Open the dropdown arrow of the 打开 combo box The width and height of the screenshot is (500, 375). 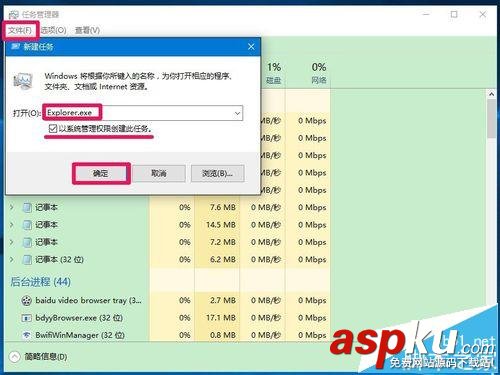[x=237, y=113]
